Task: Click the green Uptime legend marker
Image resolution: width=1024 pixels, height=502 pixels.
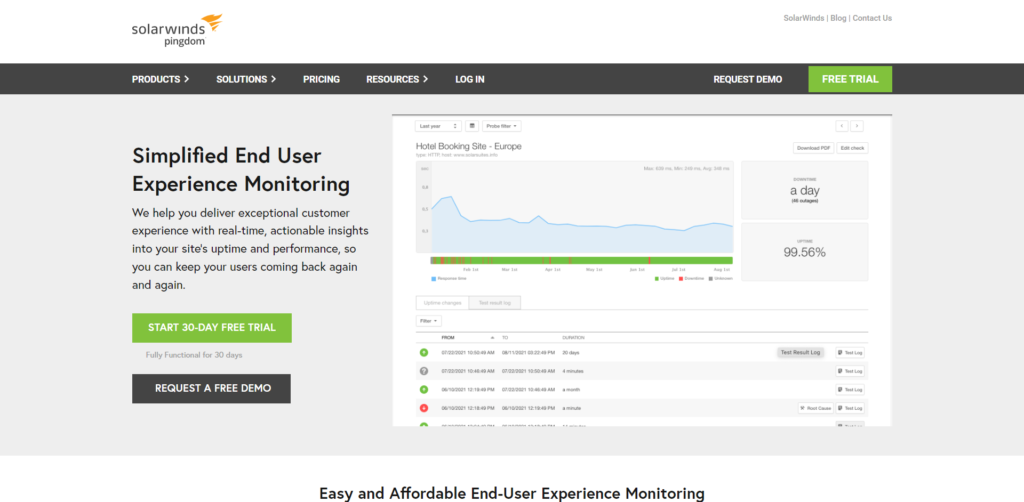Action: coord(657,279)
